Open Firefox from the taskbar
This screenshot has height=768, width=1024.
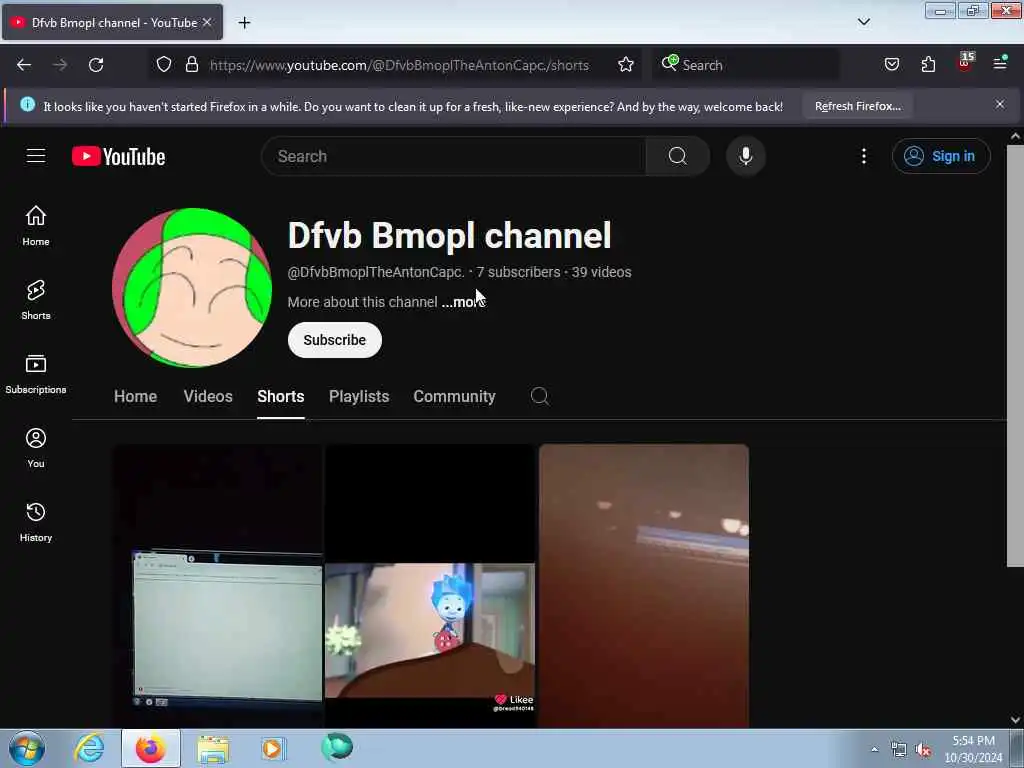(x=151, y=748)
